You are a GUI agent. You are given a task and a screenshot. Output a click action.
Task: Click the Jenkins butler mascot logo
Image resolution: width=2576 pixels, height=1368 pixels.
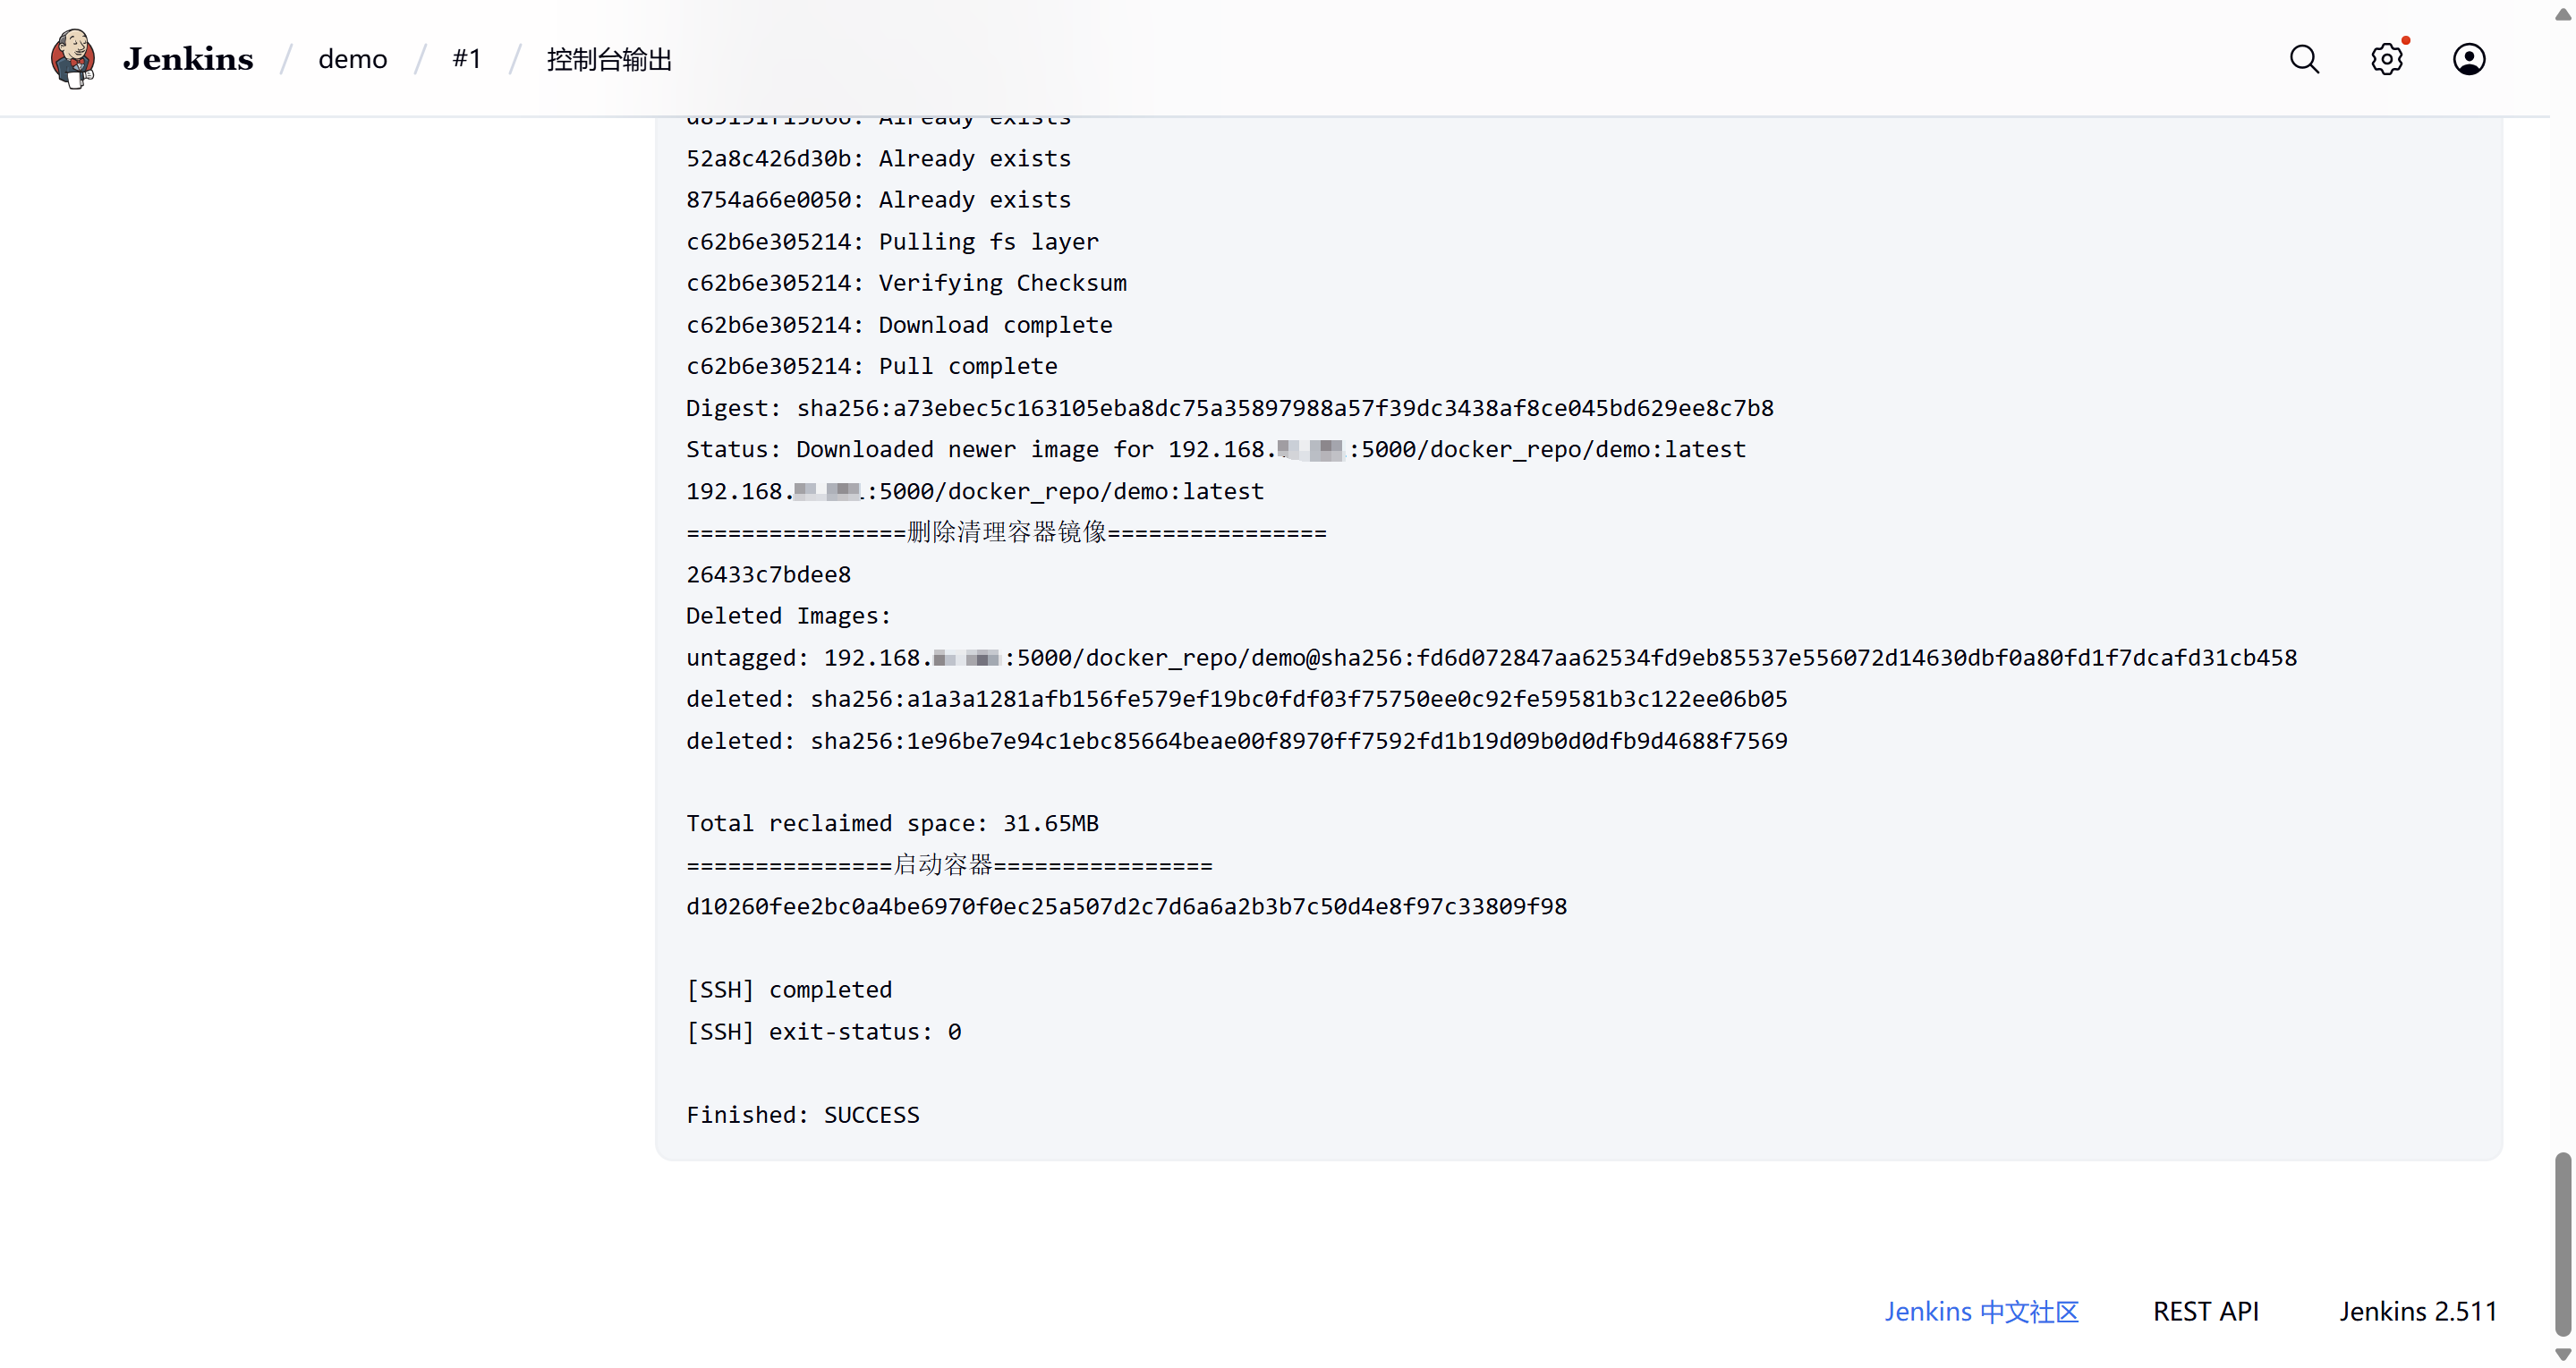[72, 58]
